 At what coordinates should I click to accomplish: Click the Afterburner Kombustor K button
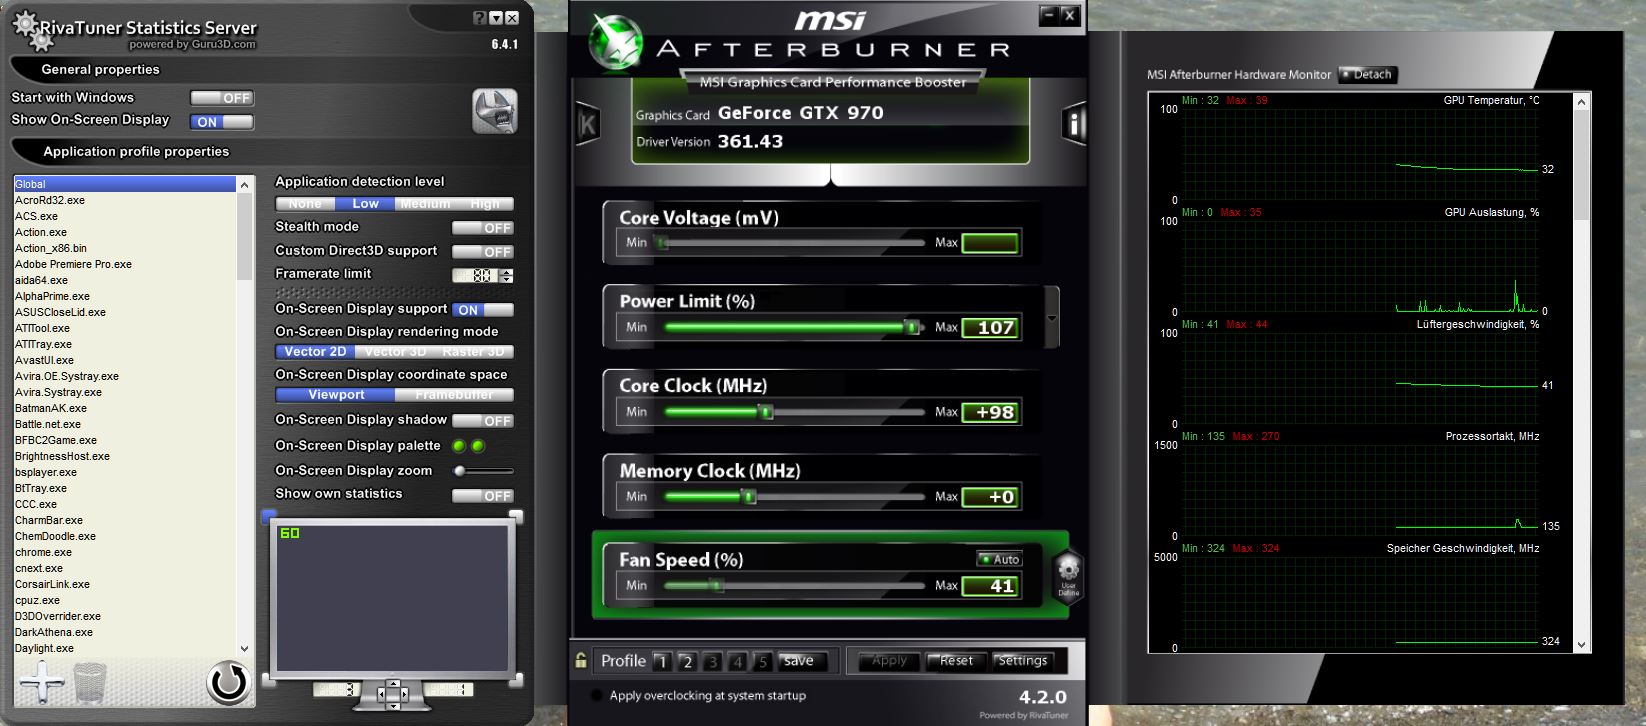[588, 124]
